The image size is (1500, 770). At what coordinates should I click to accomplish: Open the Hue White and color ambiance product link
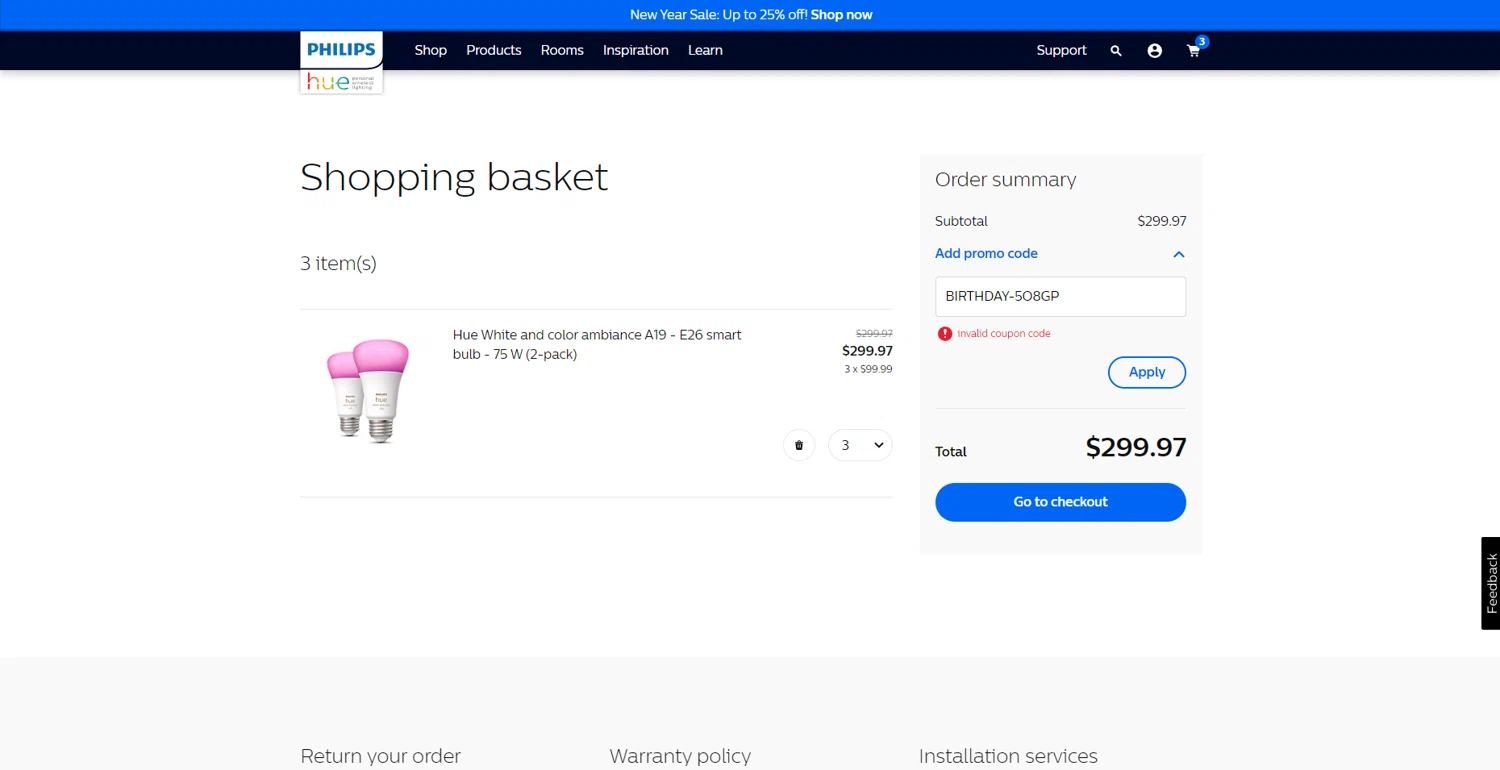tap(597, 345)
